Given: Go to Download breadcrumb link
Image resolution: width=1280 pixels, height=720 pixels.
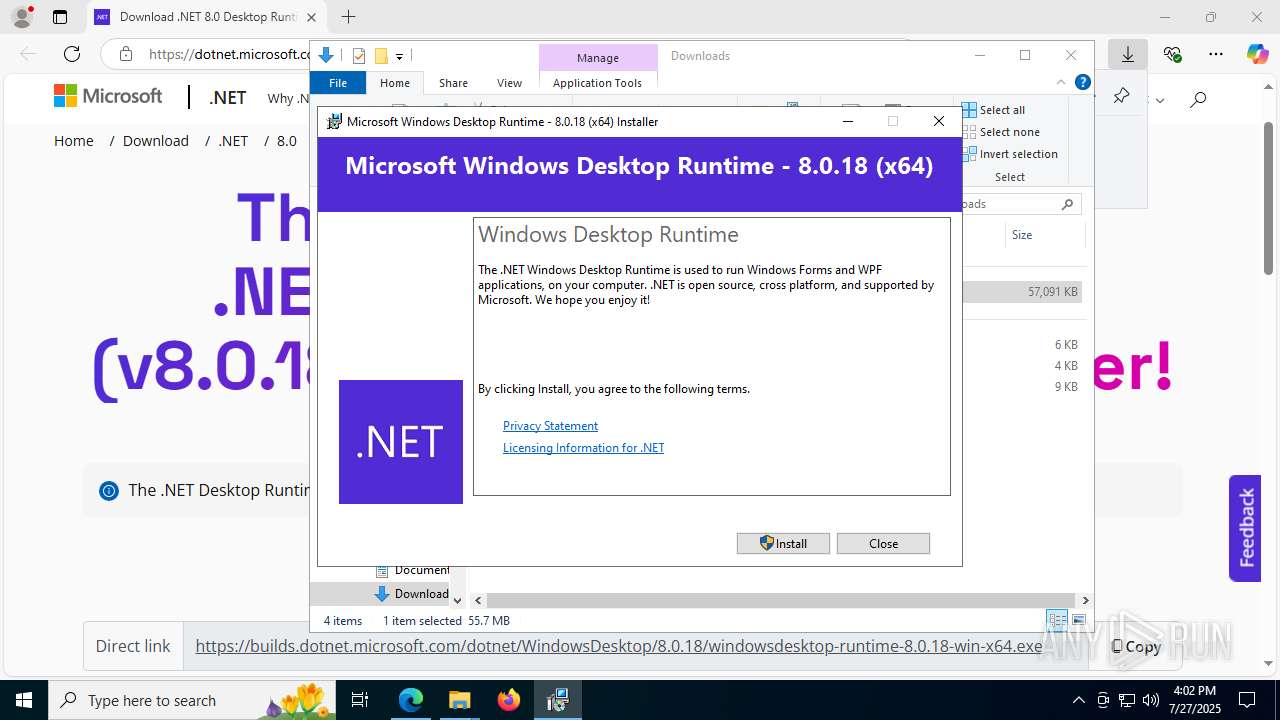Looking at the screenshot, I should tap(156, 141).
